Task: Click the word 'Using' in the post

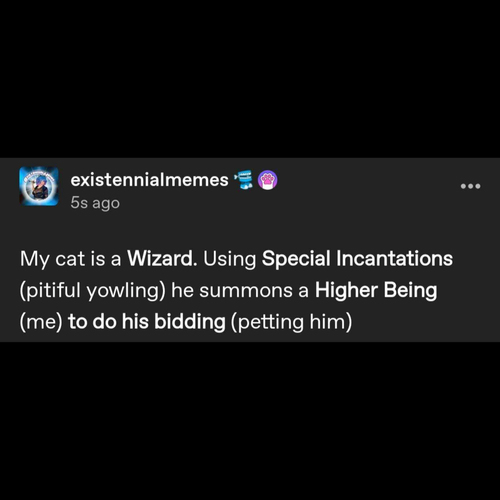Action: [230, 259]
